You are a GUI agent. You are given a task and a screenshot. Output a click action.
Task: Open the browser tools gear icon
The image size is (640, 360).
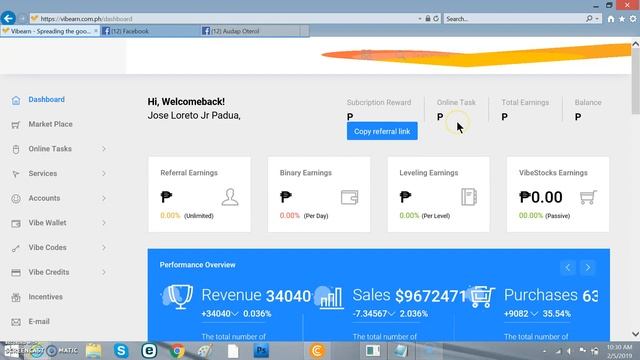633,19
